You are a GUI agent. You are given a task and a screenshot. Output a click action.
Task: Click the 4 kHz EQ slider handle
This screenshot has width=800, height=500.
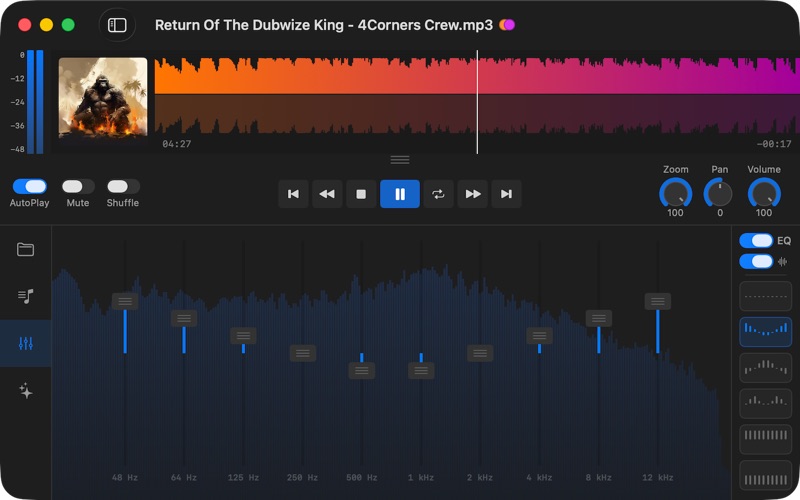tap(539, 336)
